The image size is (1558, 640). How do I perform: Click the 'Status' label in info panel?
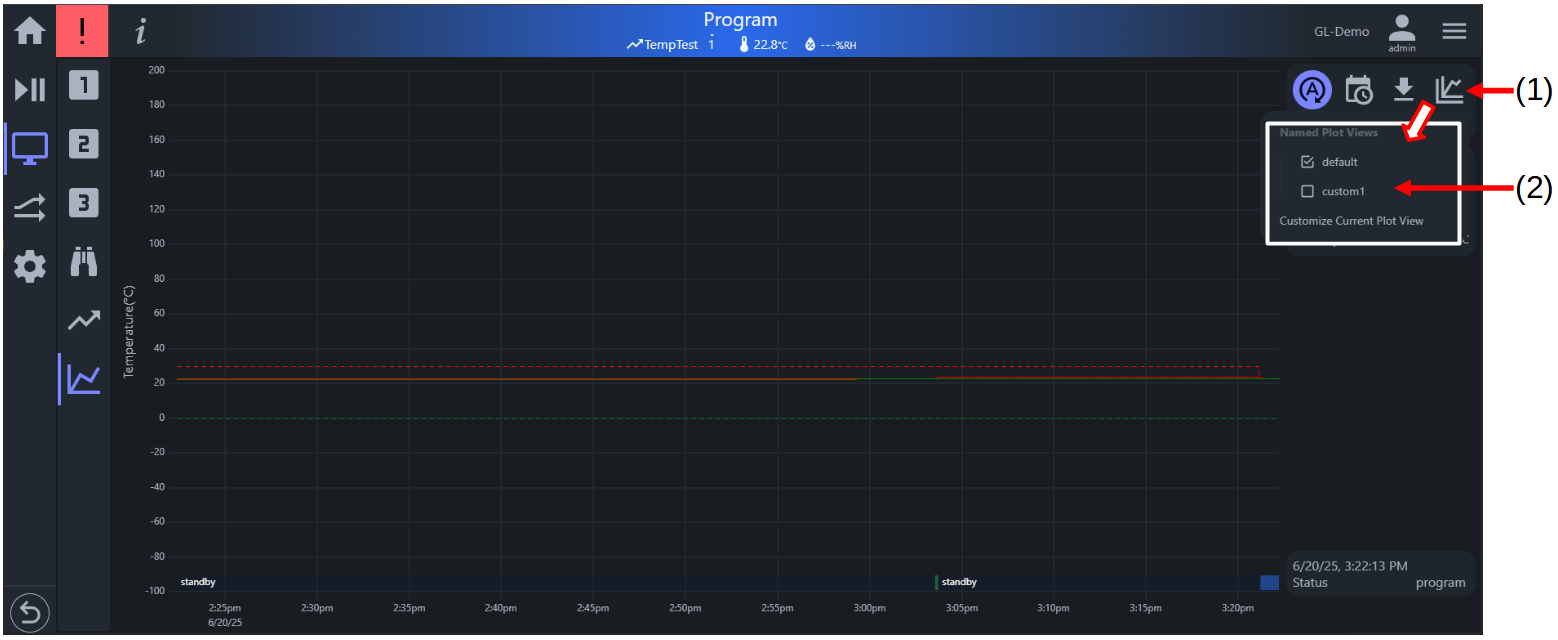1310,583
